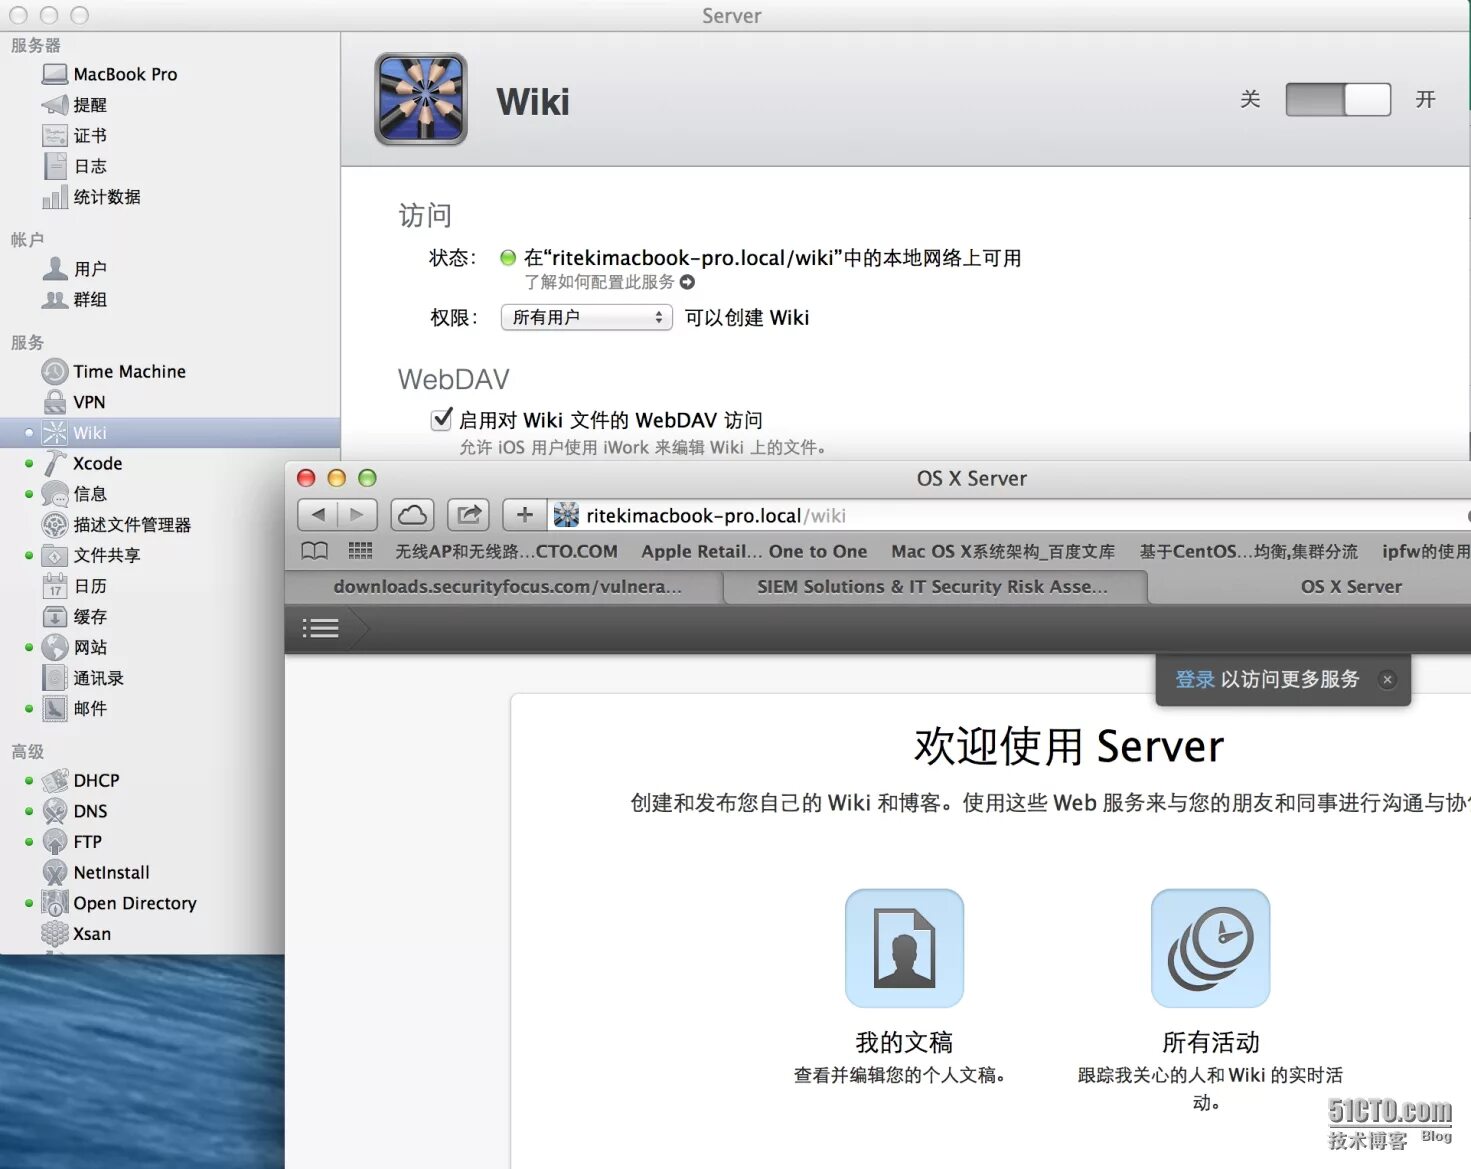Select the Xcode service

(82, 463)
